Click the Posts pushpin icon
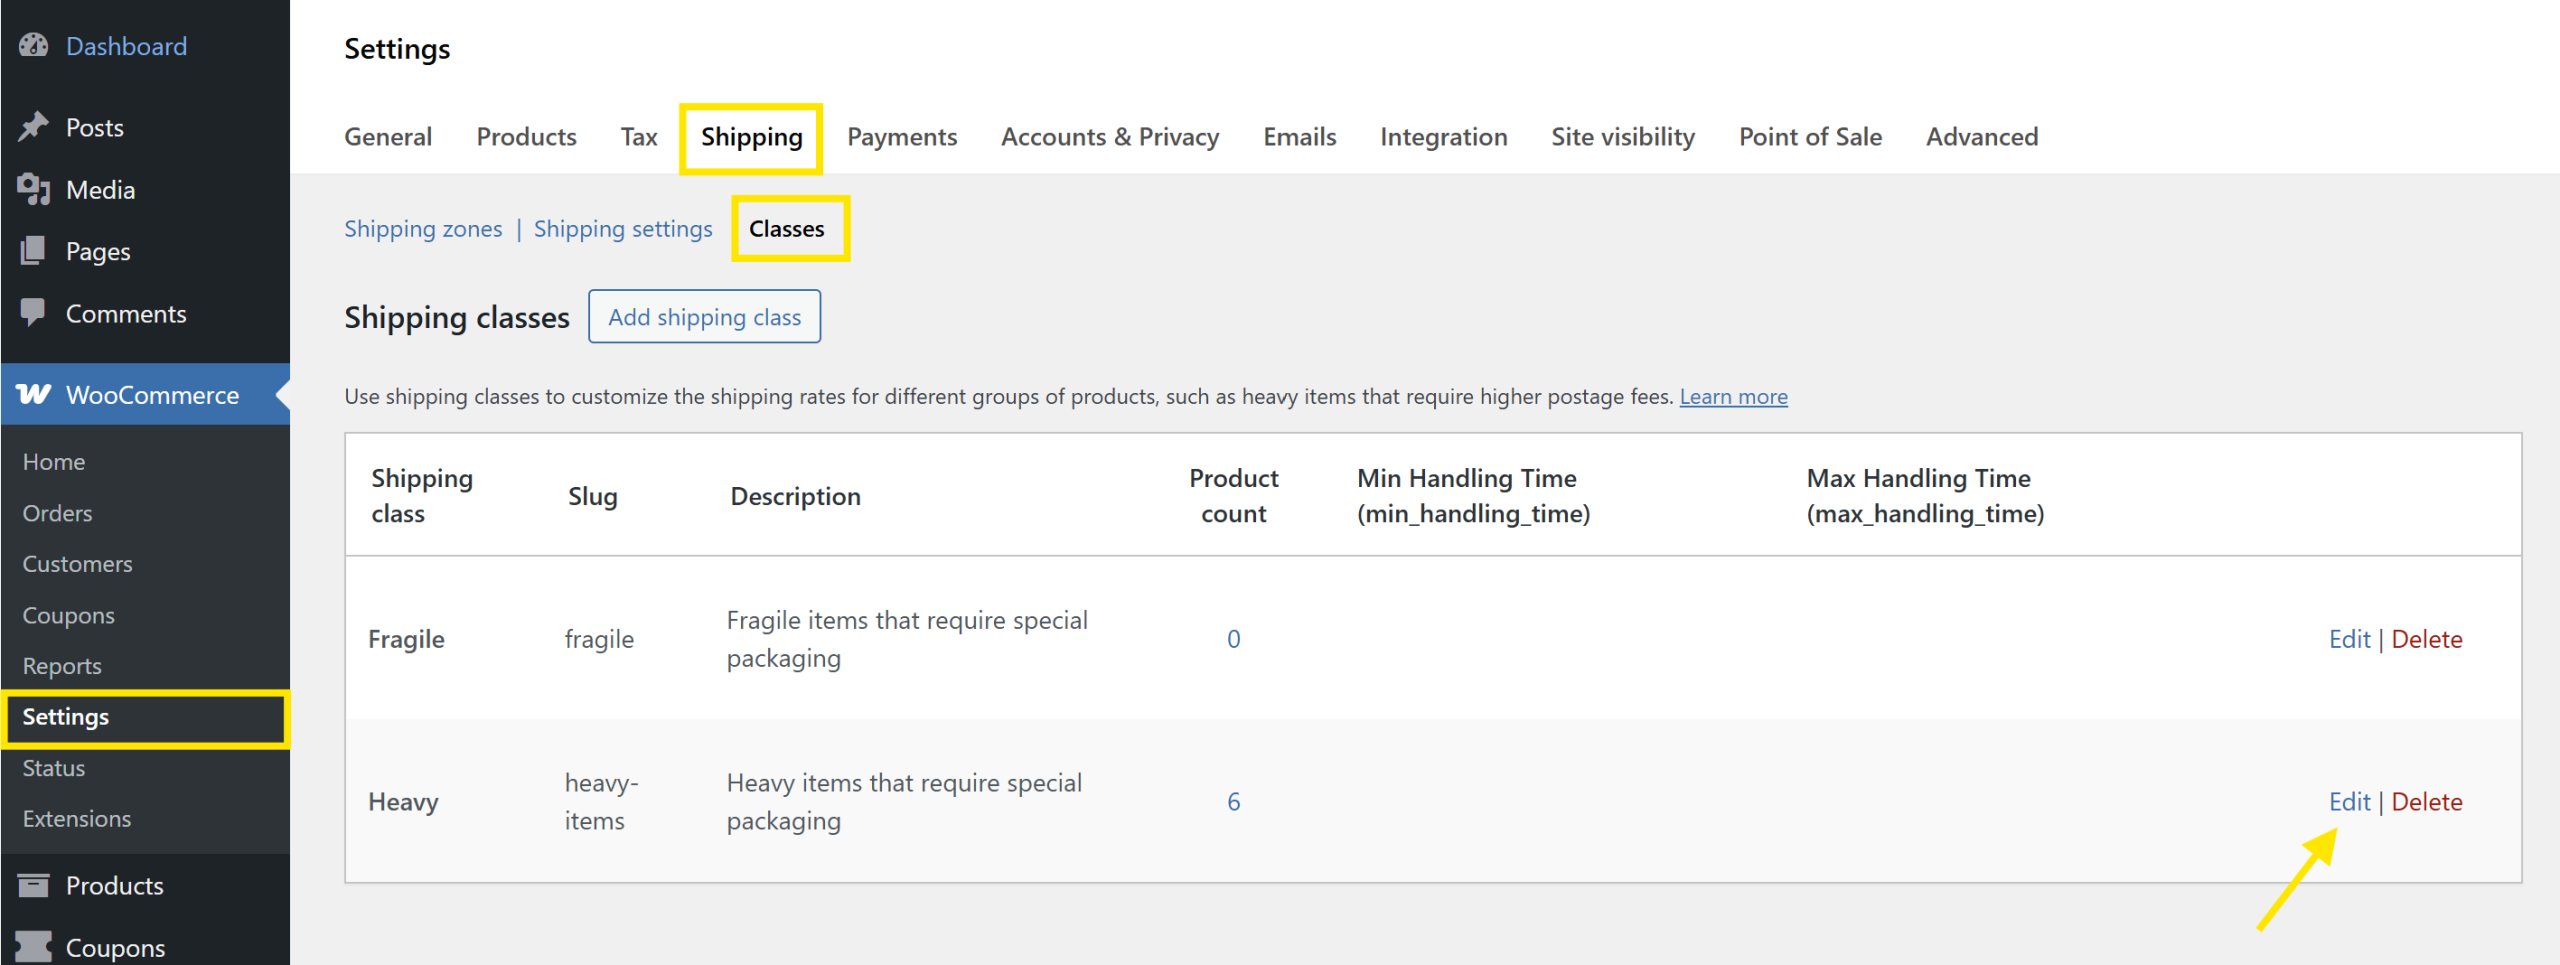 point(33,127)
